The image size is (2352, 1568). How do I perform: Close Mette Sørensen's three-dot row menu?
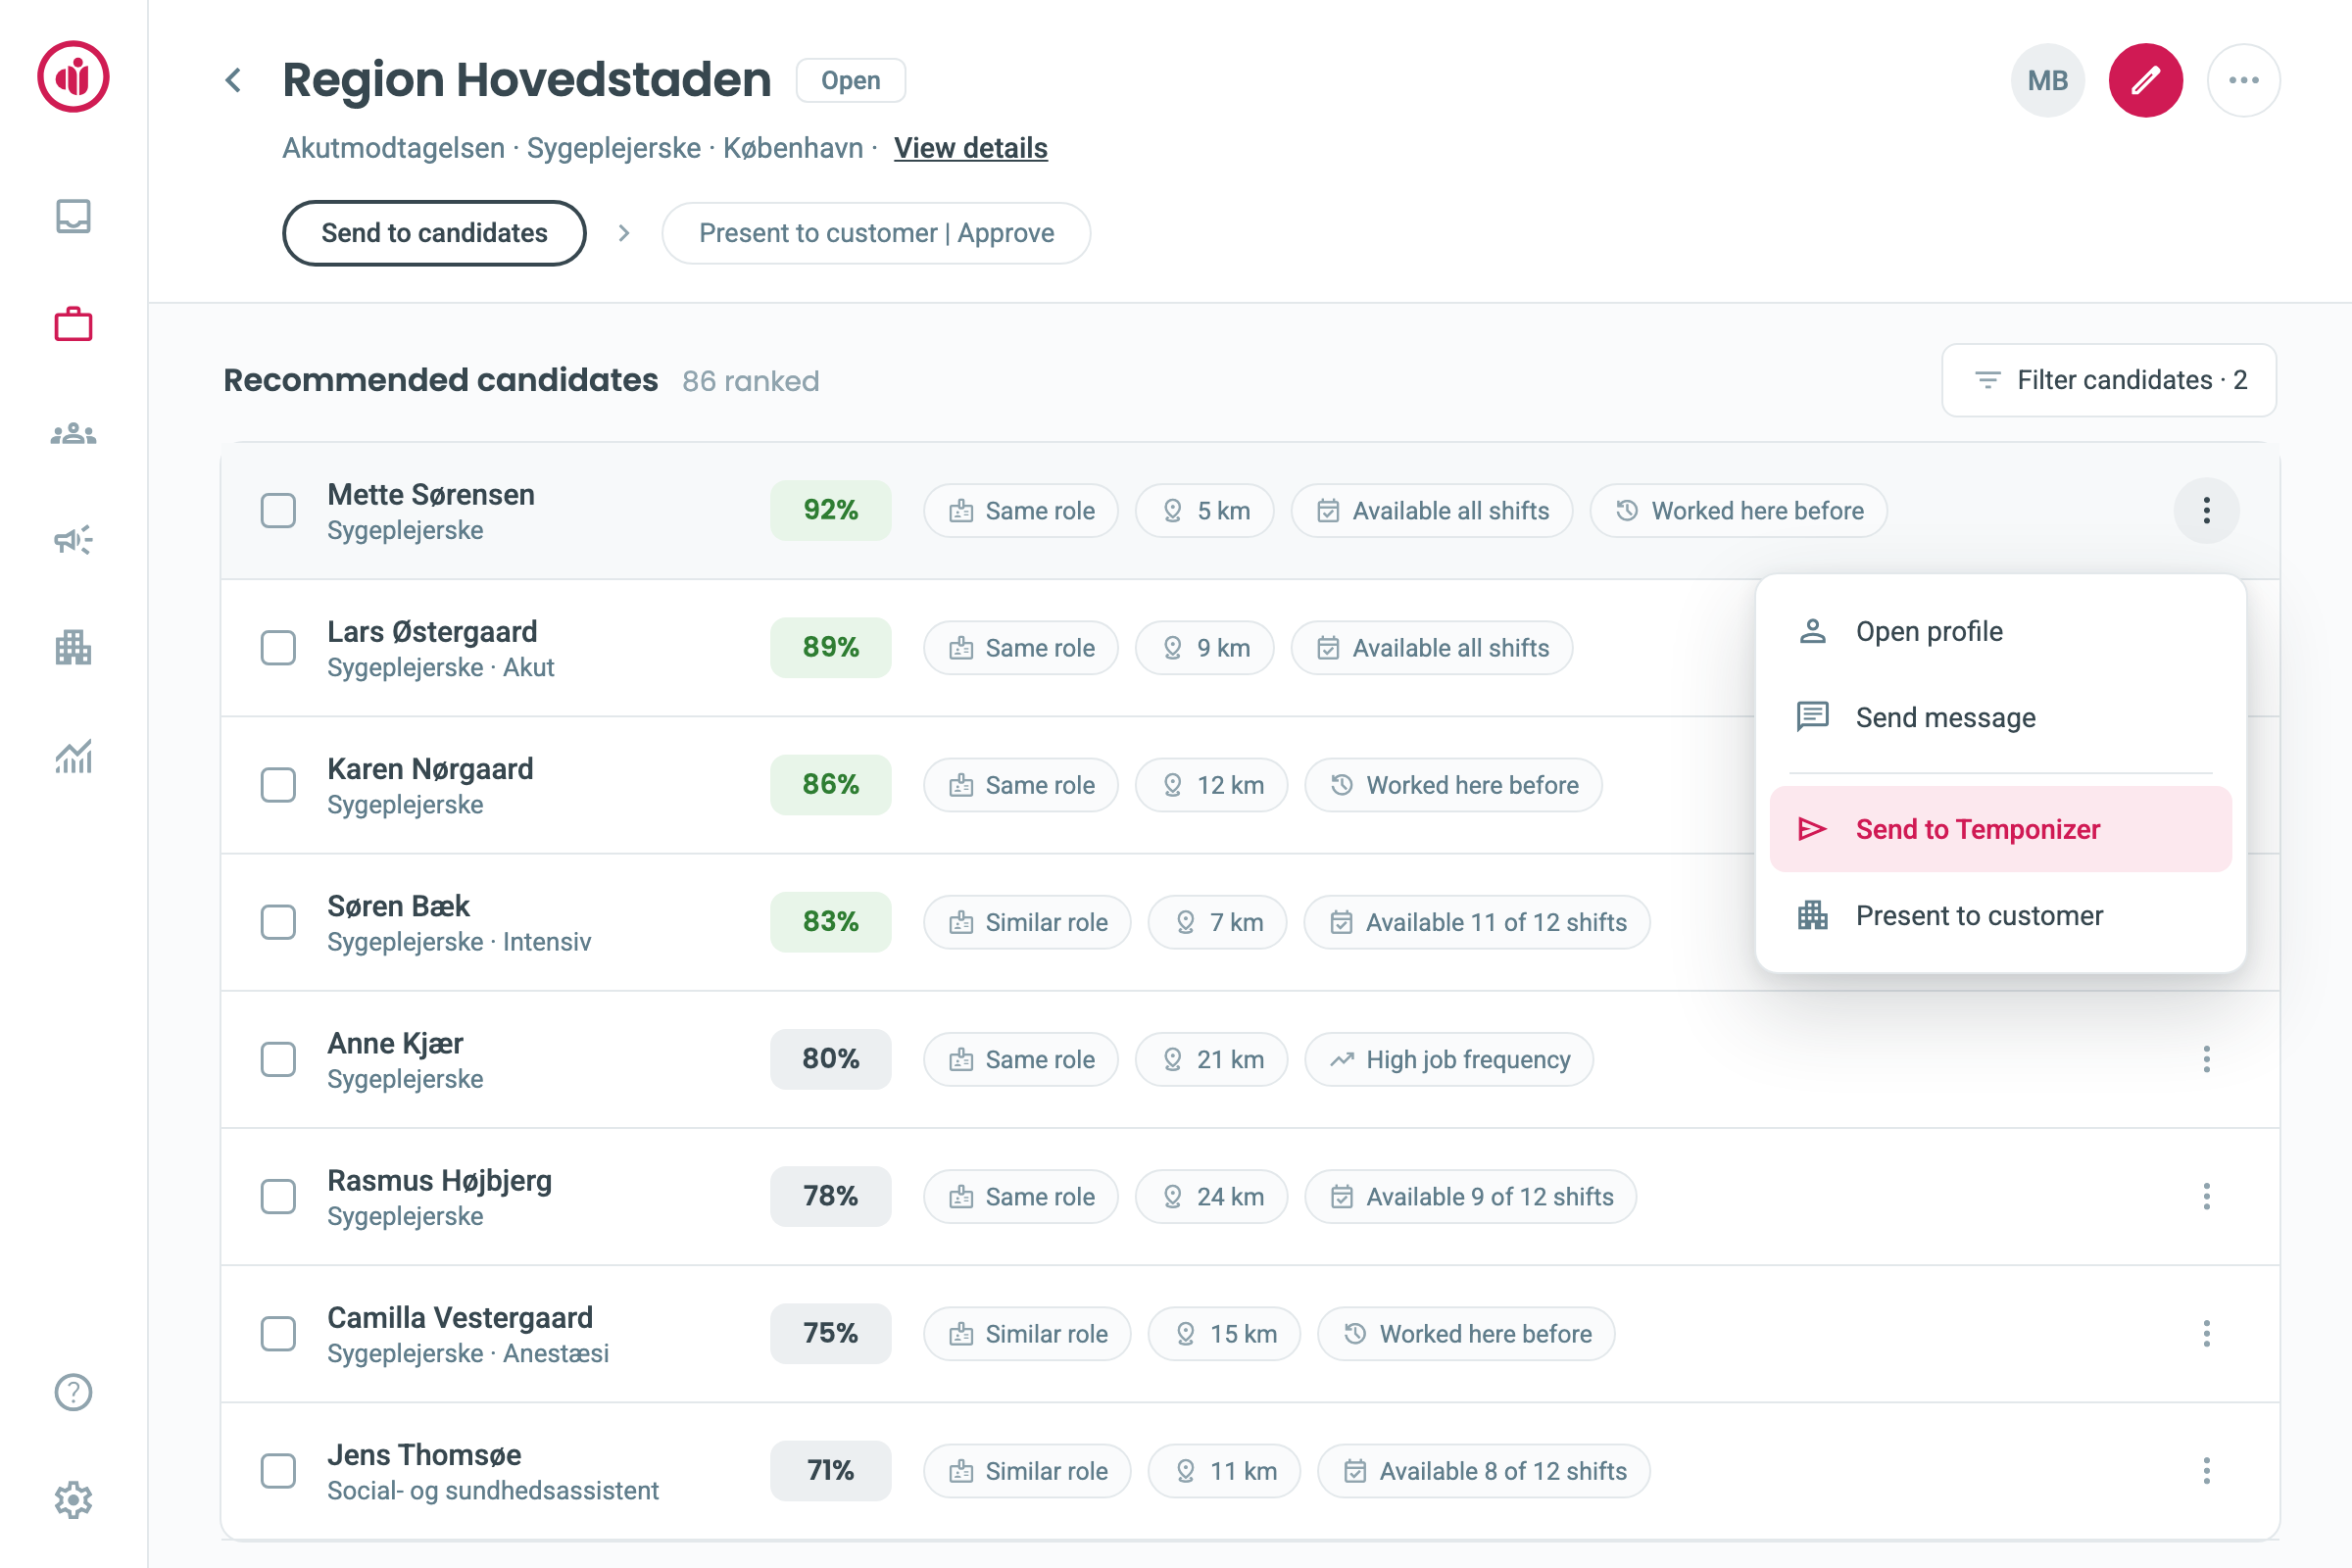click(x=2206, y=511)
